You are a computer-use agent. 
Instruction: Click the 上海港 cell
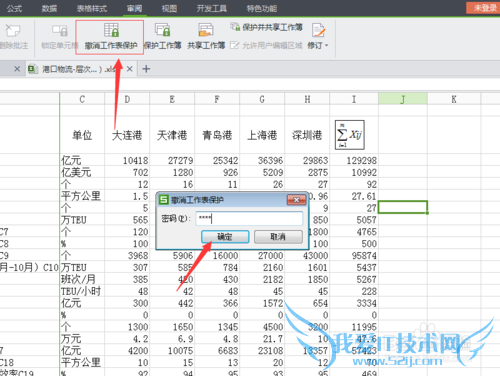pos(262,135)
